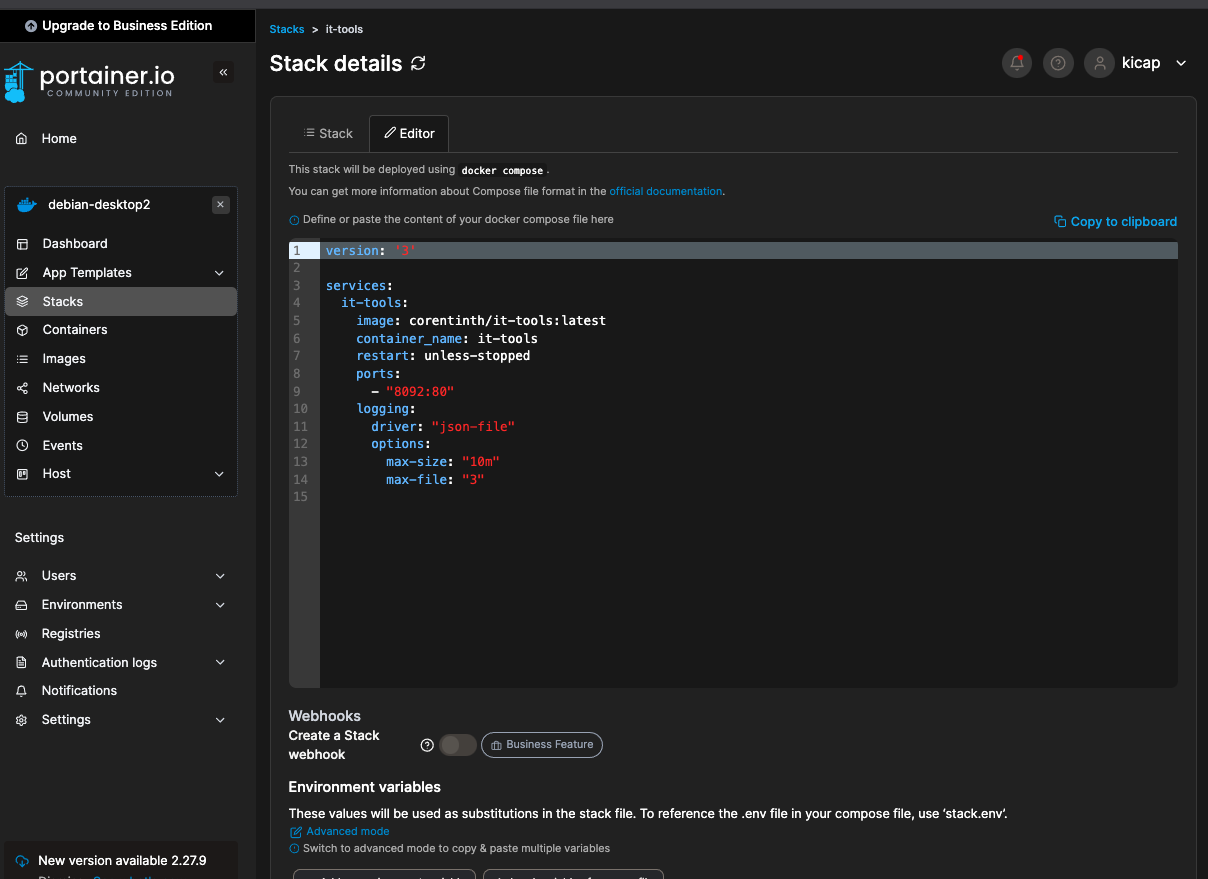Viewport: 1208px width, 879px height.
Task: Go to Home in the sidebar
Action: (121, 139)
